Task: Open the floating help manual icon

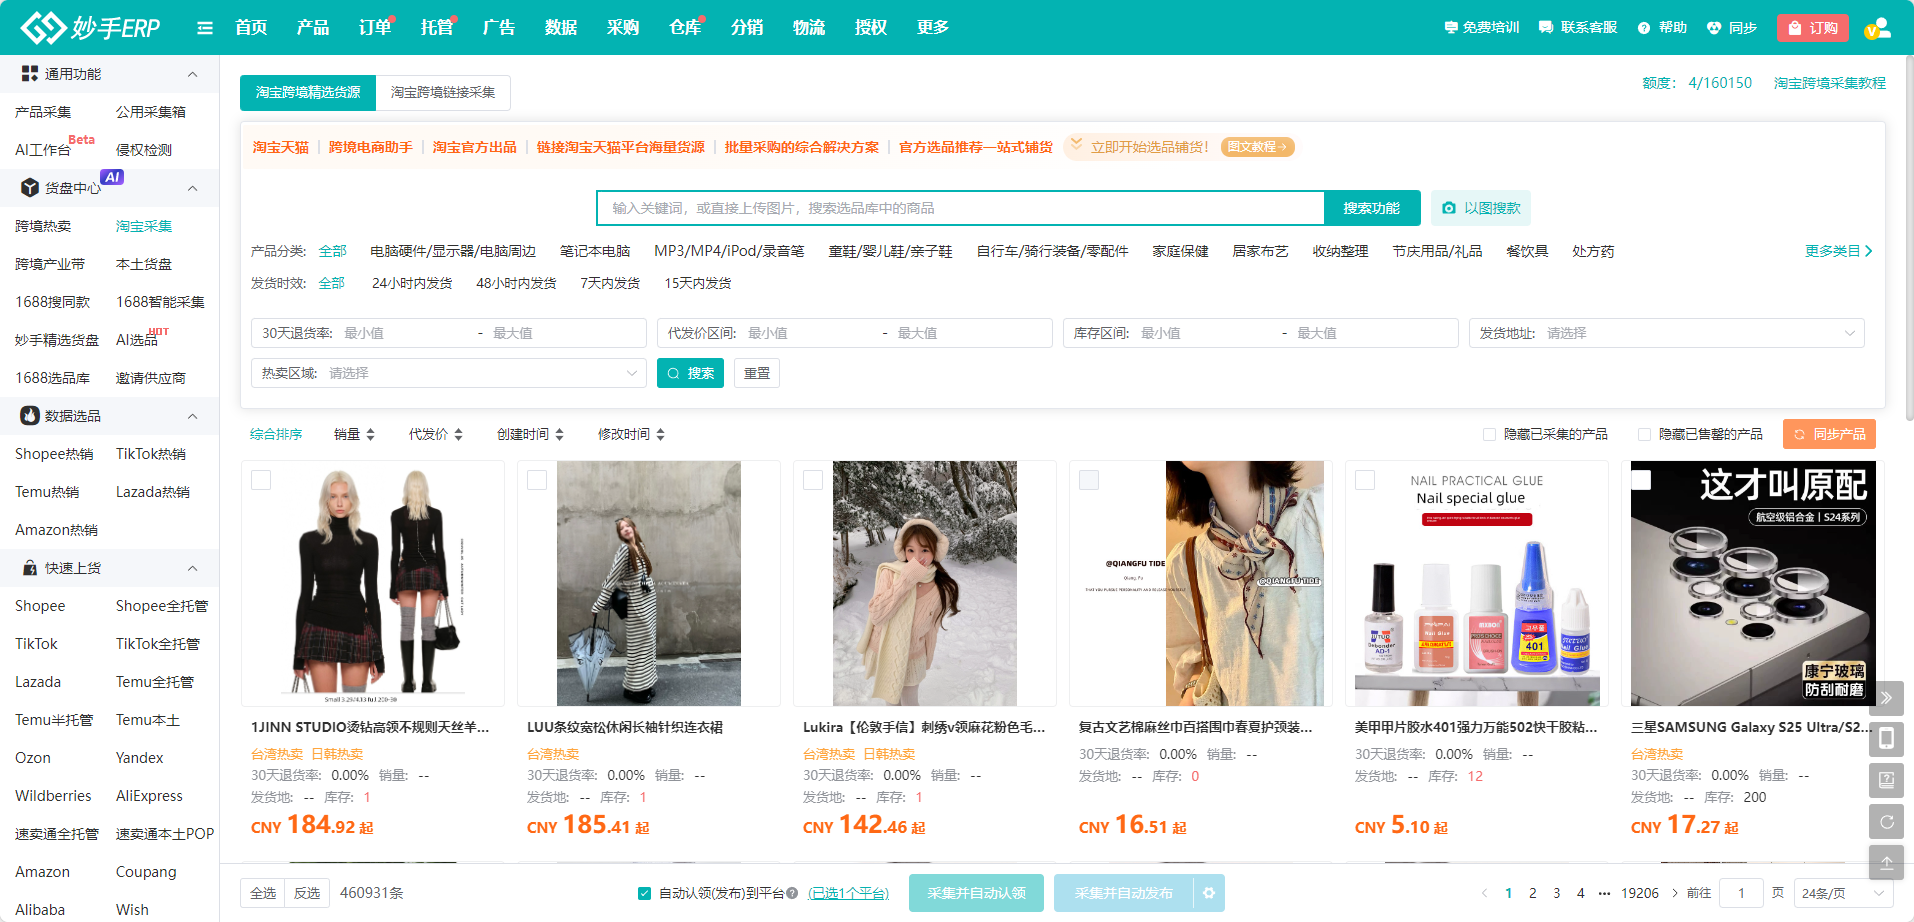Action: (1886, 780)
